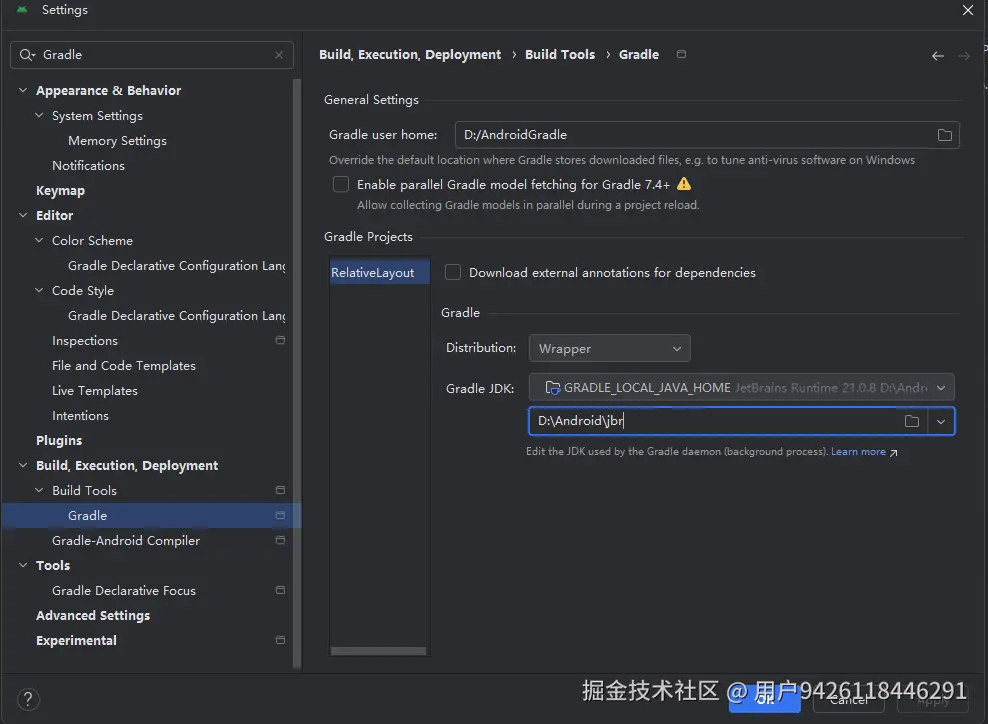Browse folder for Gradle user home

click(944, 135)
